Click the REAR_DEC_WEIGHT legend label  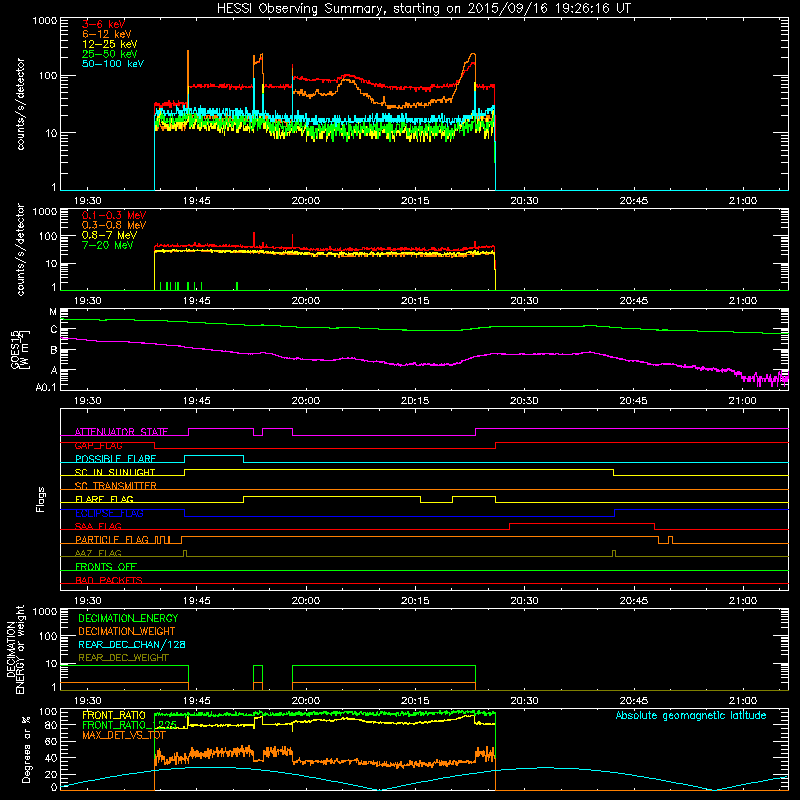pos(123,658)
